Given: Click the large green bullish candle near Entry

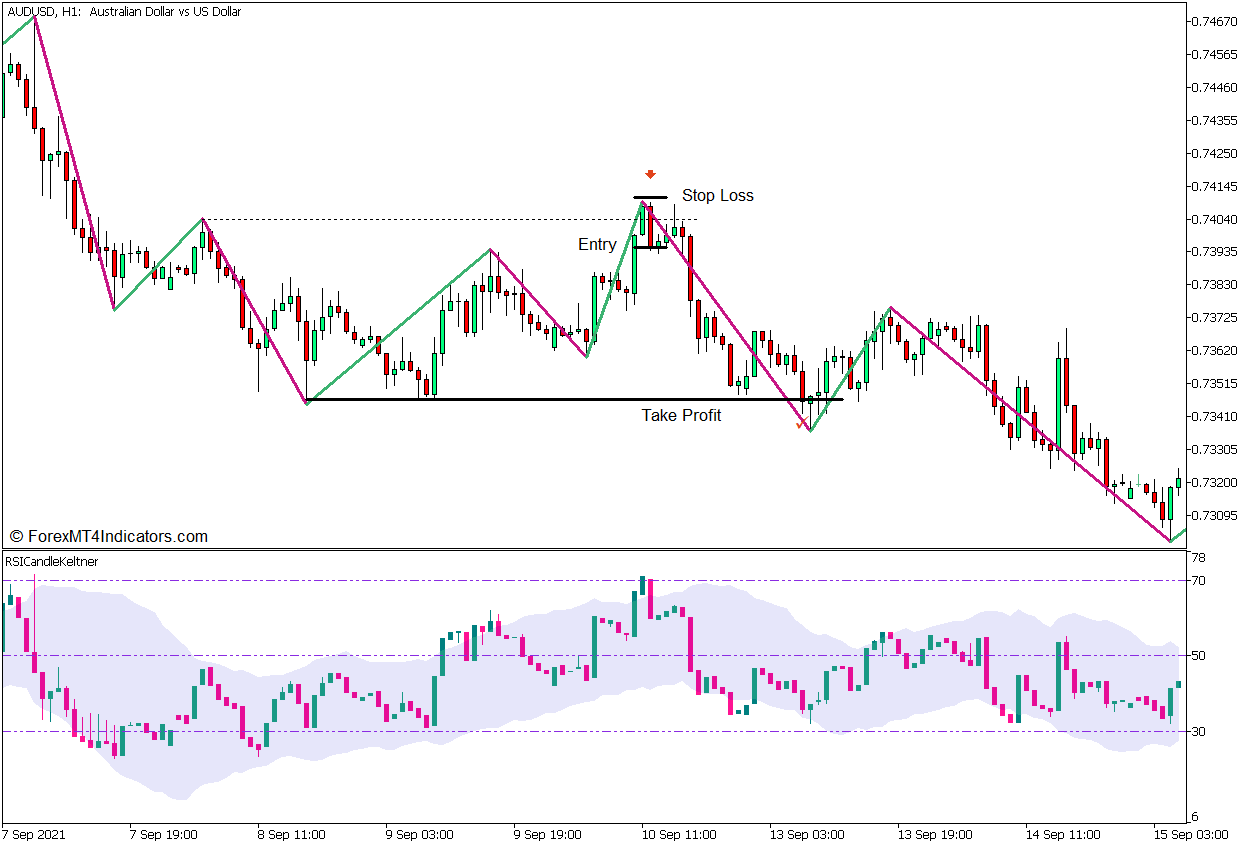Looking at the screenshot, I should point(632,270).
